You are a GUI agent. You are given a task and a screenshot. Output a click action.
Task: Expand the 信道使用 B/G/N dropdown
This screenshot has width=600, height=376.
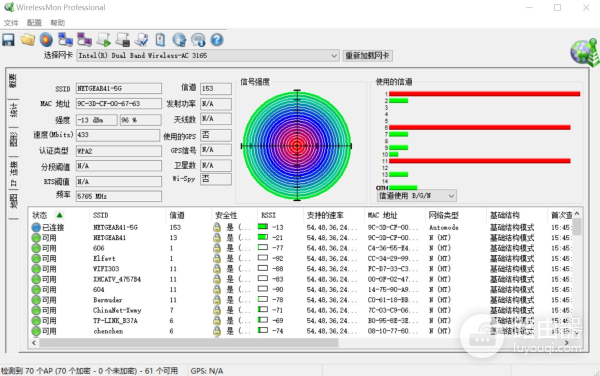pos(451,196)
